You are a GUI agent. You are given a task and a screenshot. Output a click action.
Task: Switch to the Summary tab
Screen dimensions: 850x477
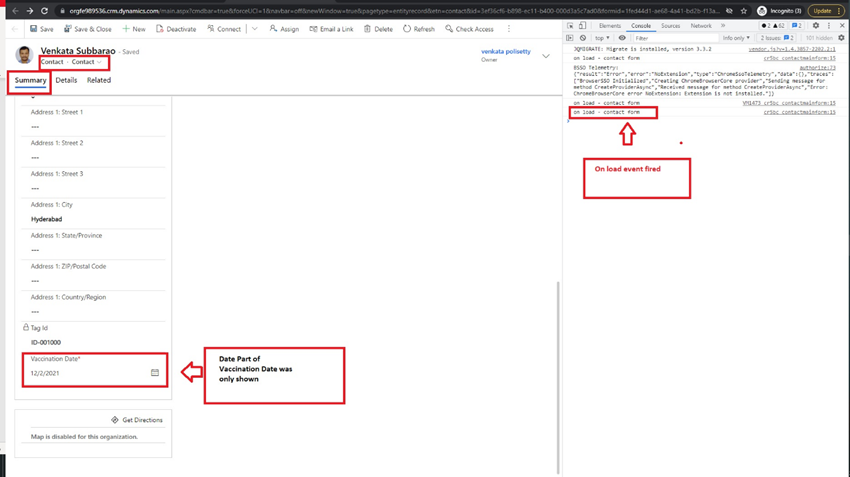pos(30,80)
